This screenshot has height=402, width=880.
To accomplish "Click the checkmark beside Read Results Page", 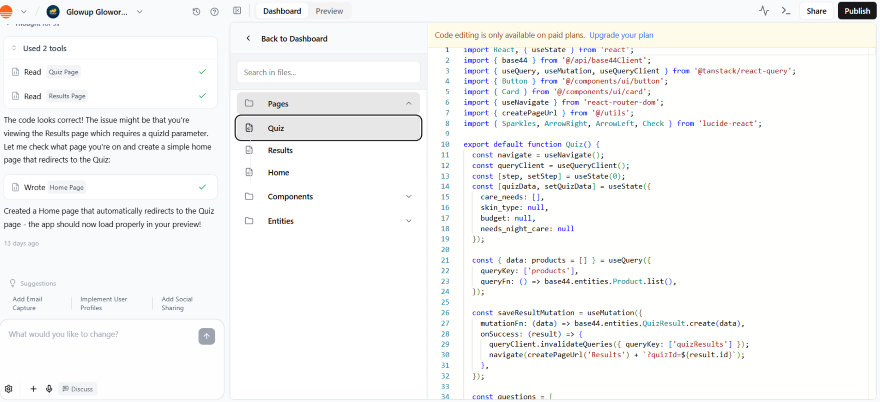I will pyautogui.click(x=203, y=96).
